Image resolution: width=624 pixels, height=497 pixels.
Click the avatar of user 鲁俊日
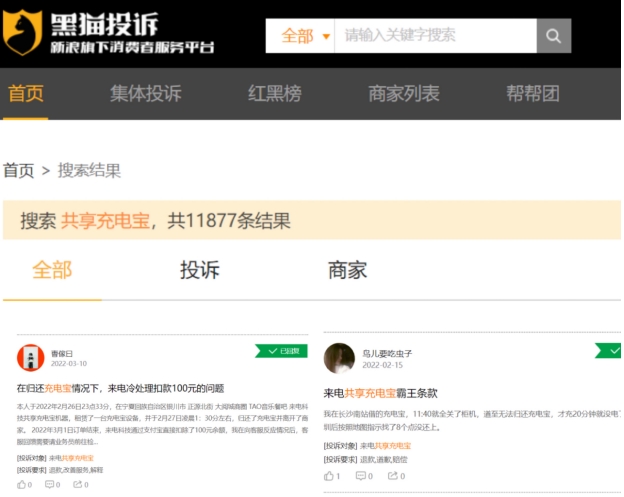[30, 358]
